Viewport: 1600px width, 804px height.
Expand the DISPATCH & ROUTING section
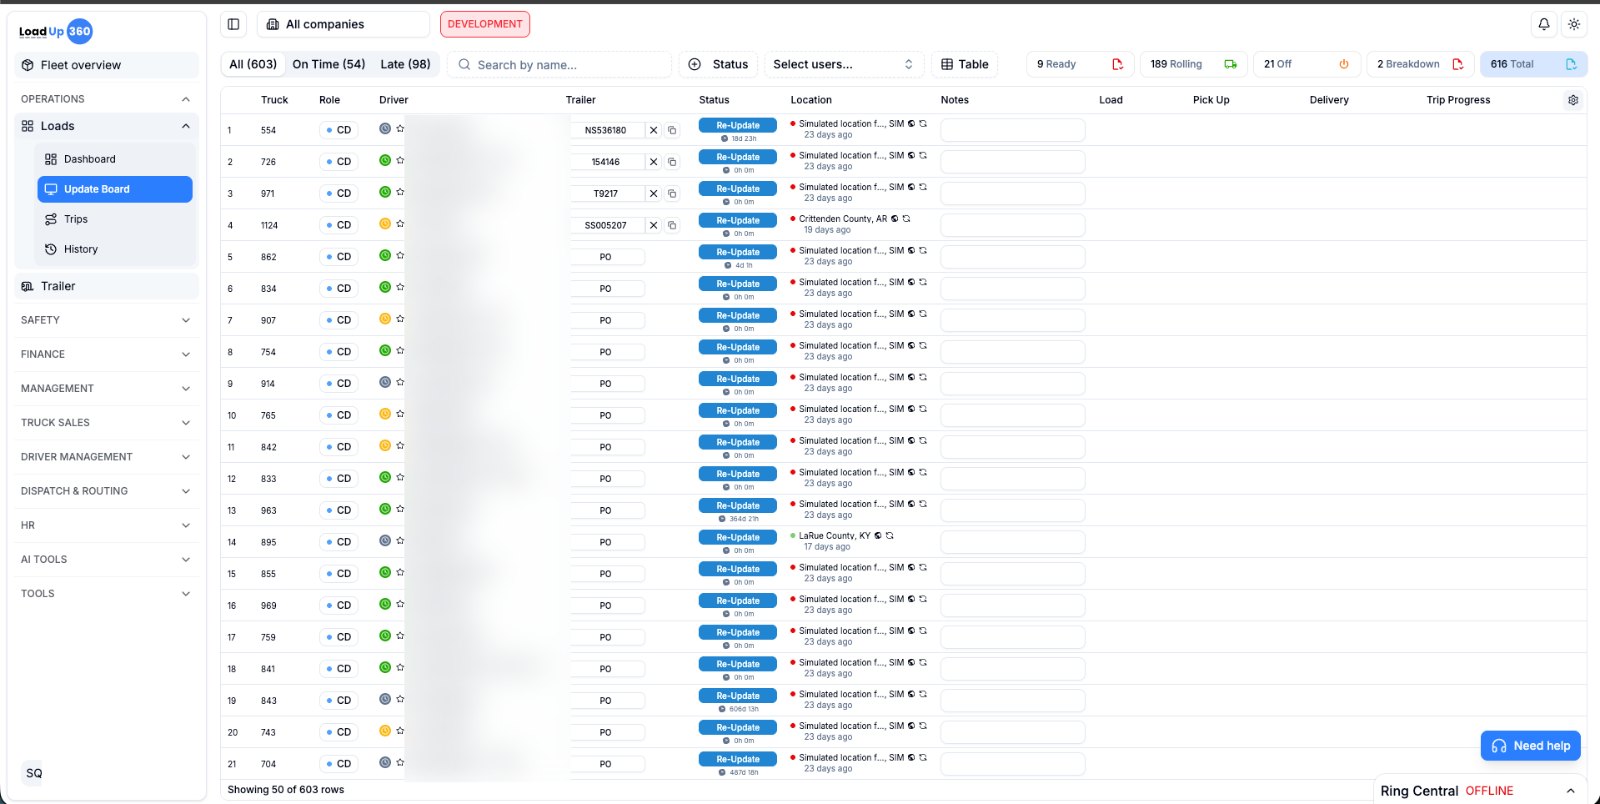pyautogui.click(x=105, y=491)
